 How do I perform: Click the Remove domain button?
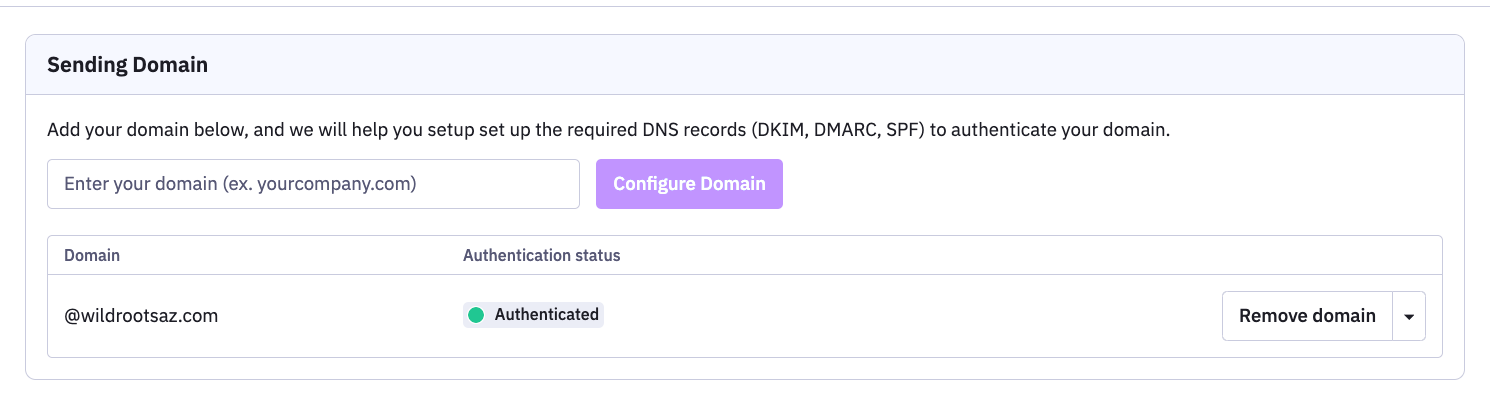pos(1307,316)
